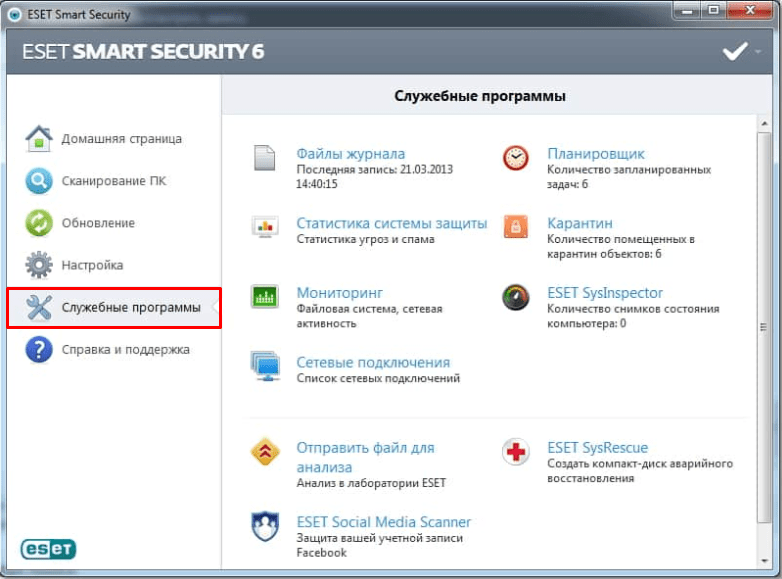Screen dimensions: 782x579
Task: Click the ESET Social Media Scanner shield icon
Action: [x=264, y=526]
